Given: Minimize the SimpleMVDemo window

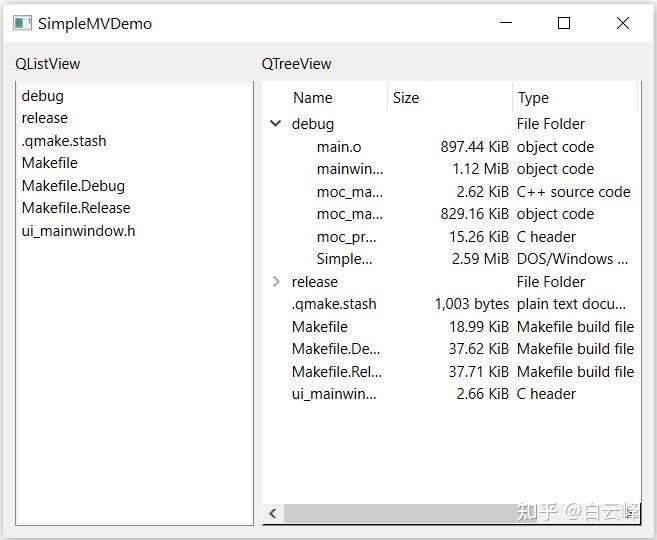Looking at the screenshot, I should [506, 23].
